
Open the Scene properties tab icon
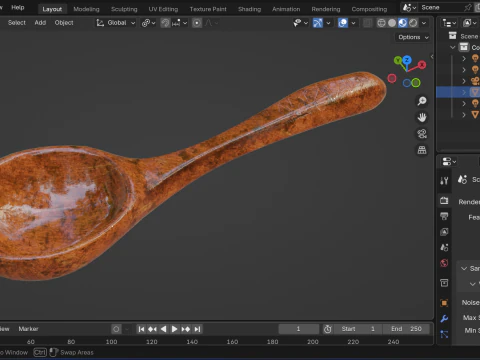444,247
